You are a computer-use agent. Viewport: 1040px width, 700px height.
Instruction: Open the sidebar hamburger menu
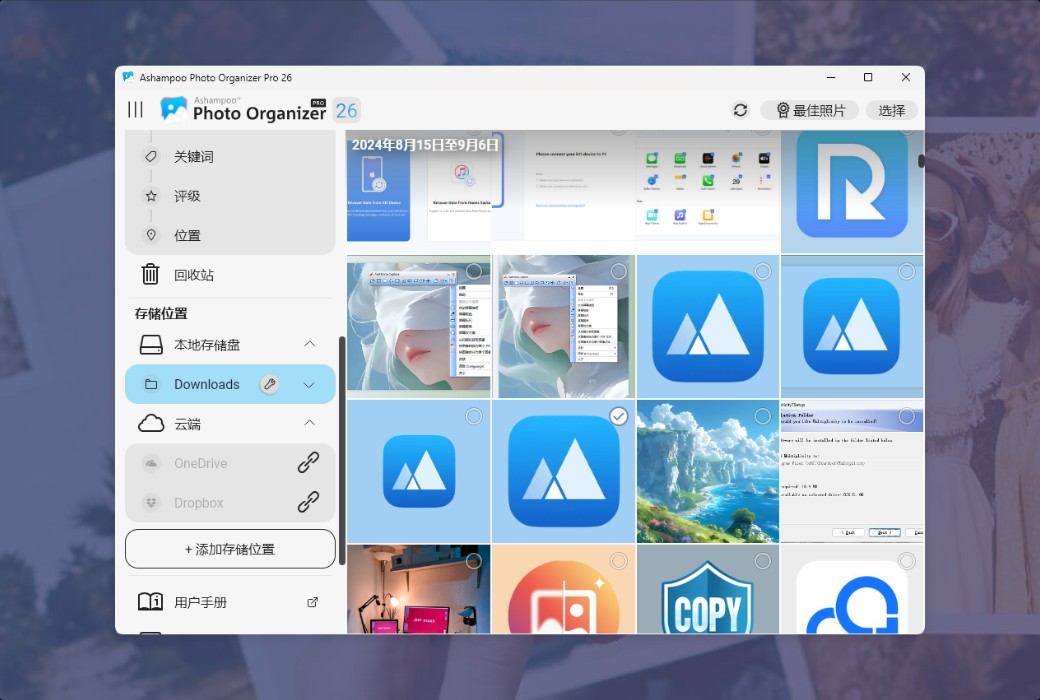[x=135, y=110]
